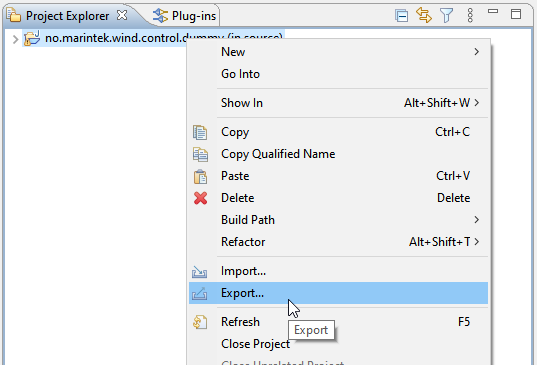Open the Build Path submenu
Image resolution: width=537 pixels, height=365 pixels.
coord(338,220)
